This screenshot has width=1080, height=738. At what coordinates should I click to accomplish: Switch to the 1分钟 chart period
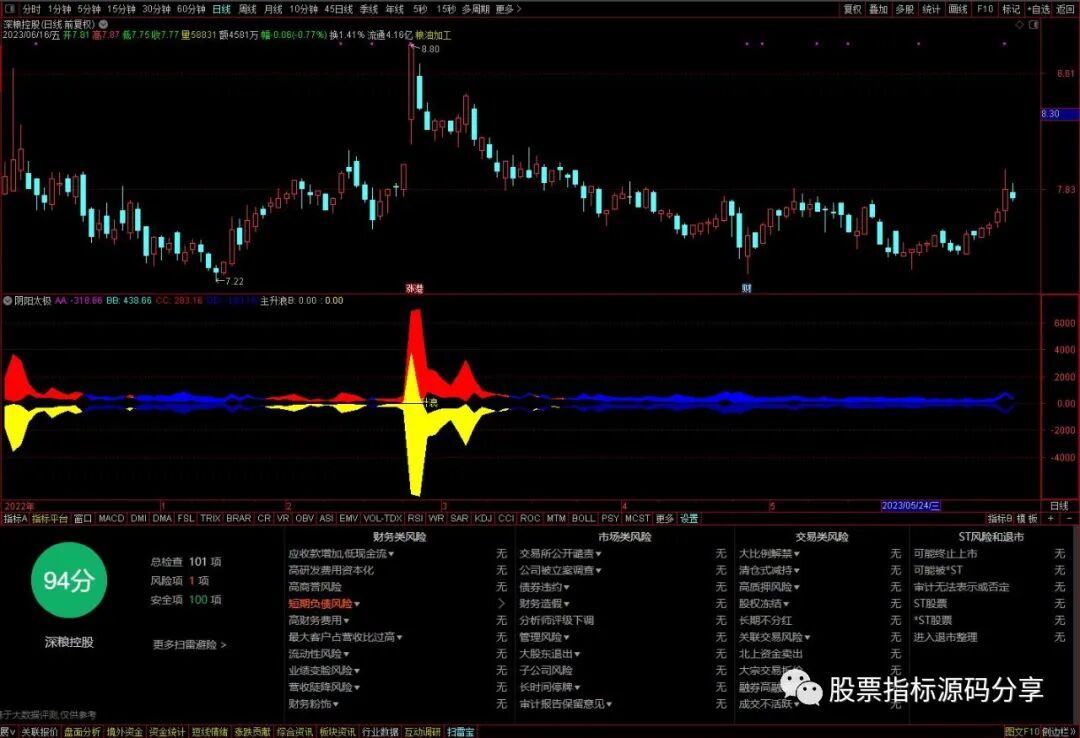tap(60, 9)
